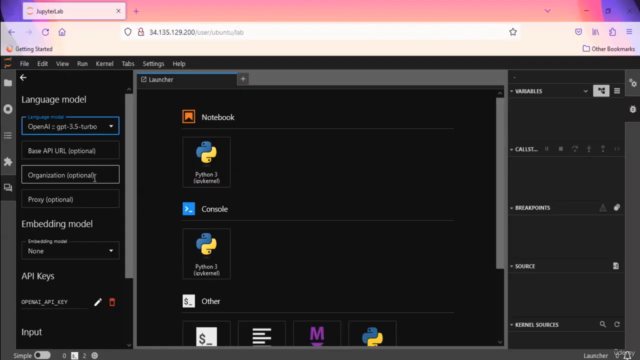Open the File Browser sidebar icon

(x=8, y=83)
